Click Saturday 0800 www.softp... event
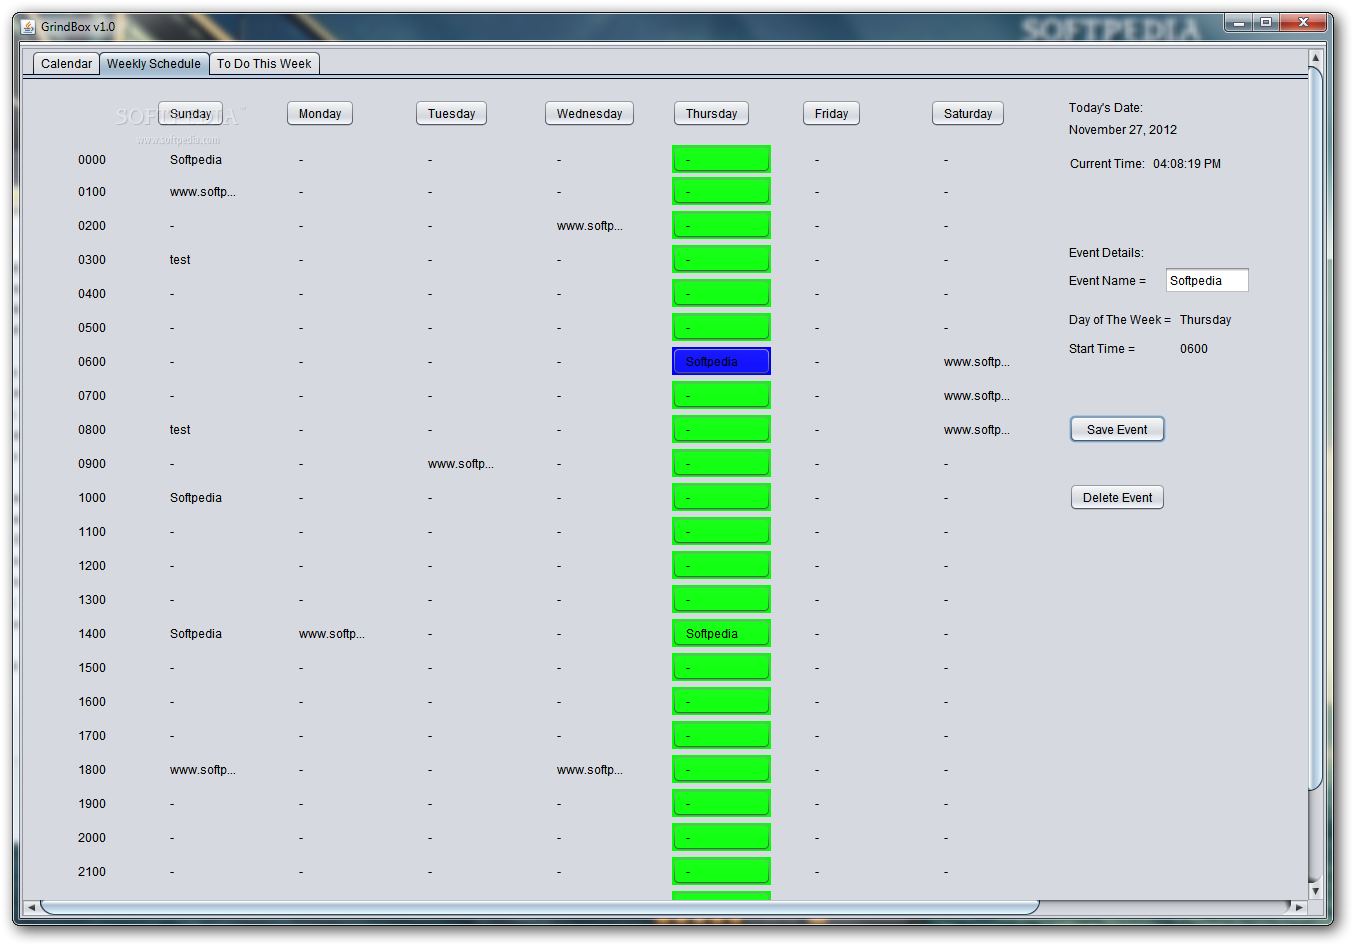This screenshot has height=946, width=1354. (x=977, y=430)
